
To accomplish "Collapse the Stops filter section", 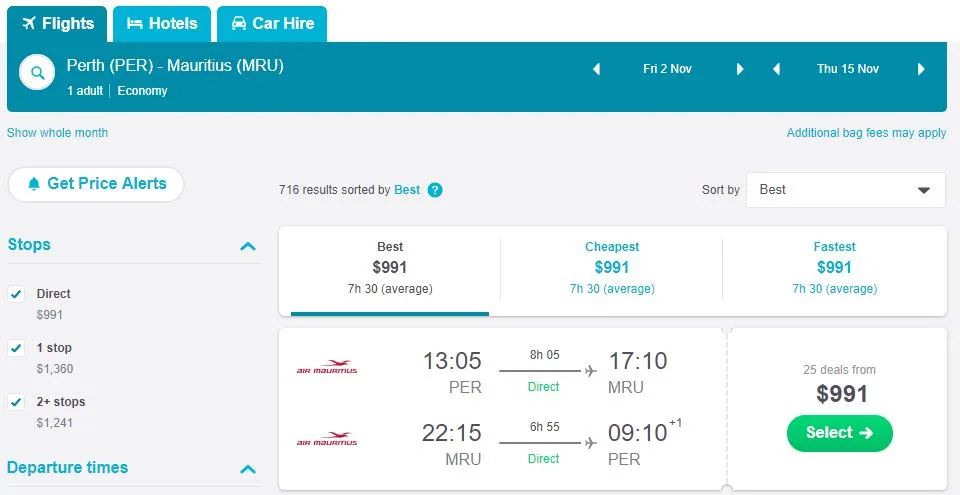I will tap(248, 246).
